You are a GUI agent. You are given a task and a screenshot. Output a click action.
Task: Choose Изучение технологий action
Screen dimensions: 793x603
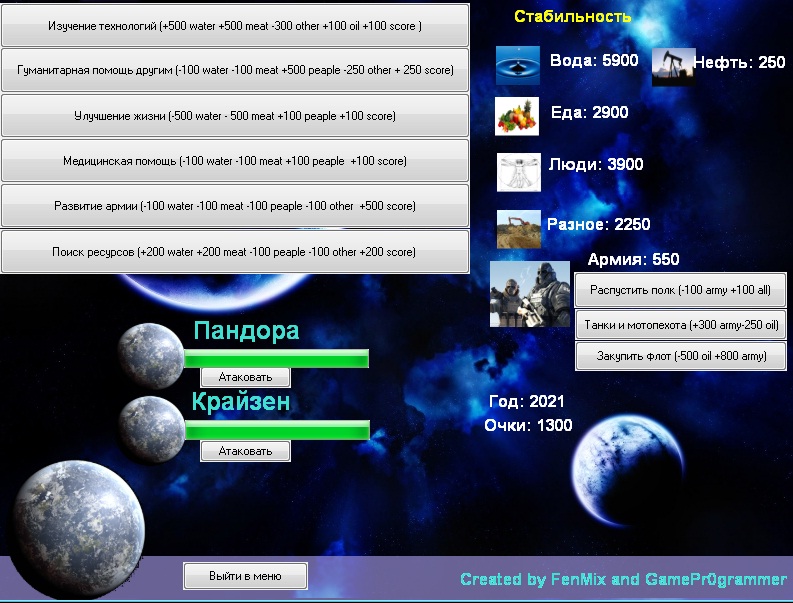click(x=235, y=25)
